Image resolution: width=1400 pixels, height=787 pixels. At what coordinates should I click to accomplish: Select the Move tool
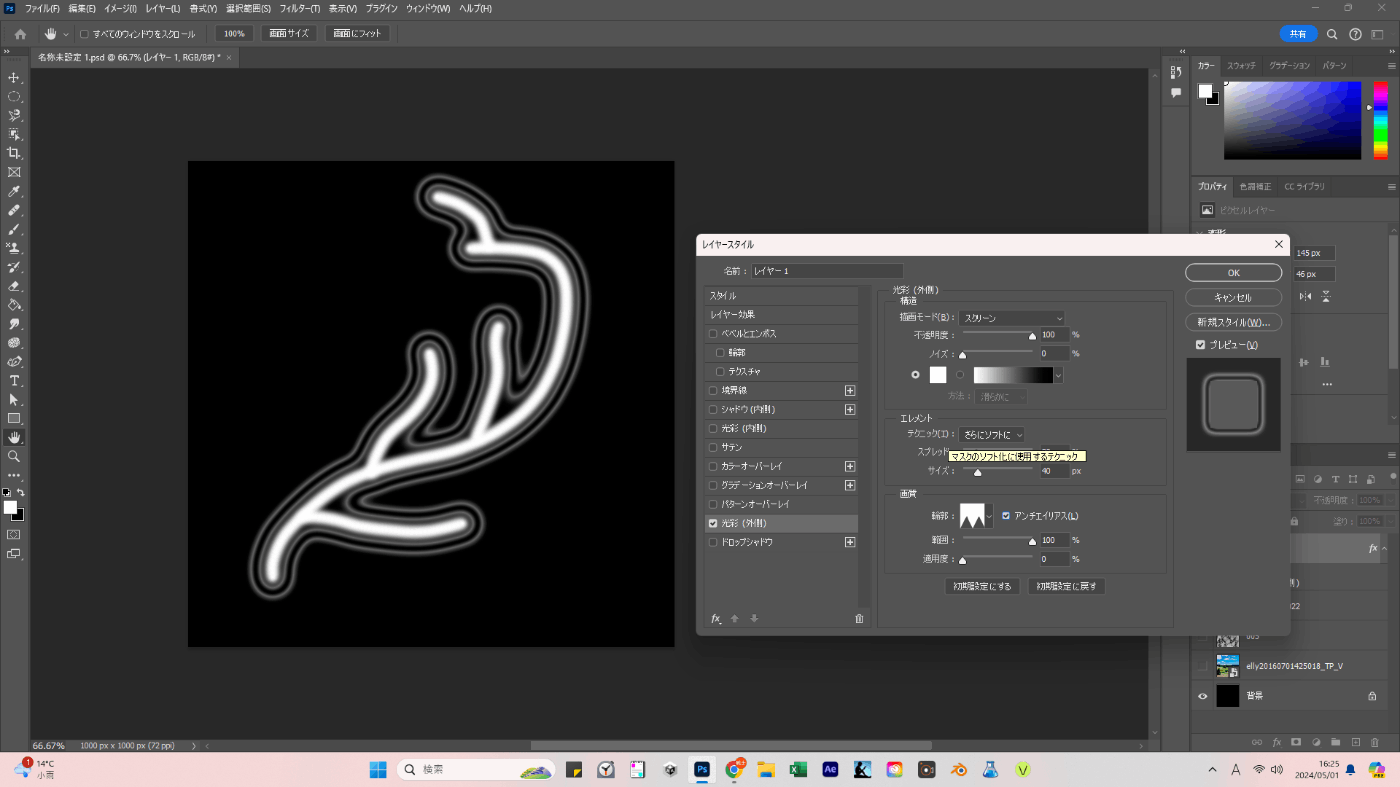[x=14, y=77]
